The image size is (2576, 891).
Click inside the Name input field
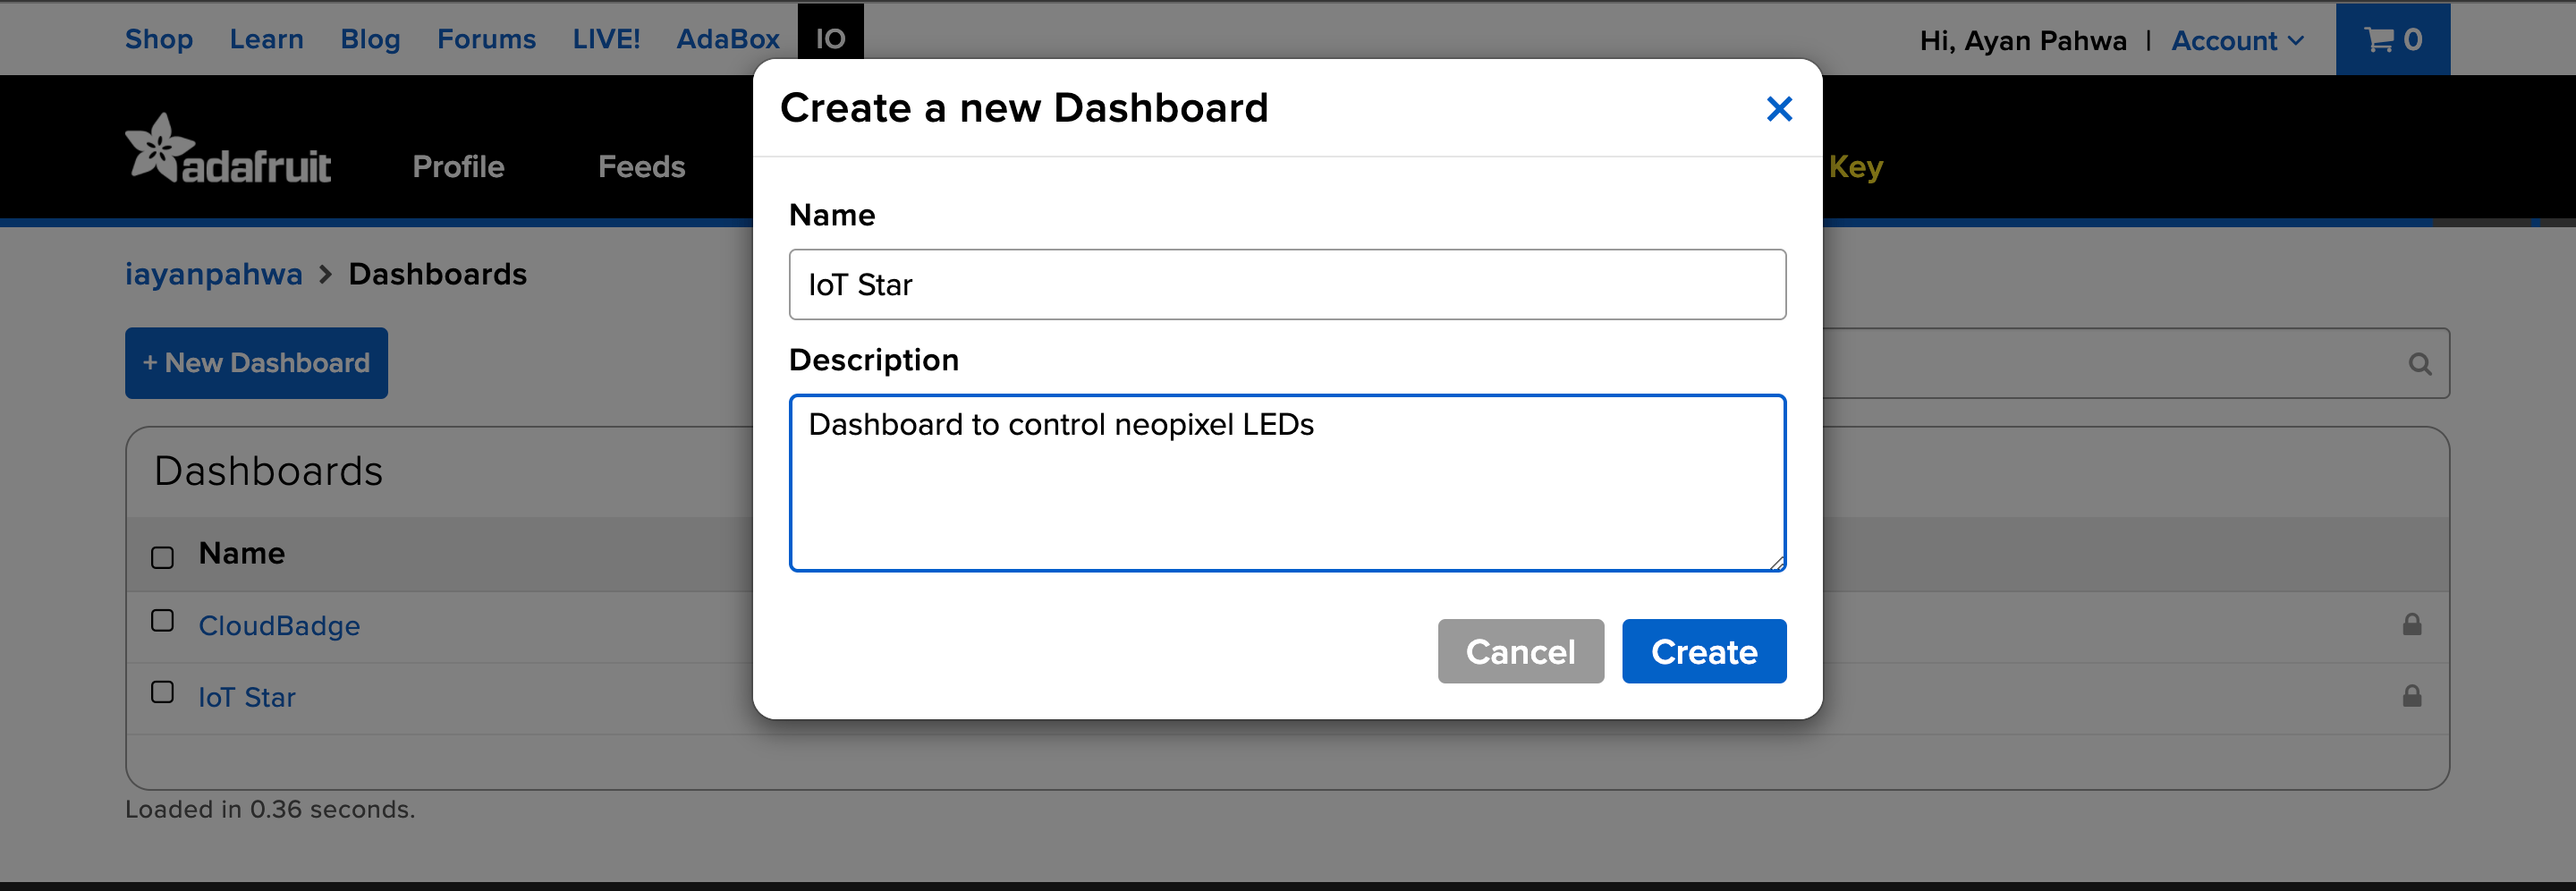[x=1286, y=284]
